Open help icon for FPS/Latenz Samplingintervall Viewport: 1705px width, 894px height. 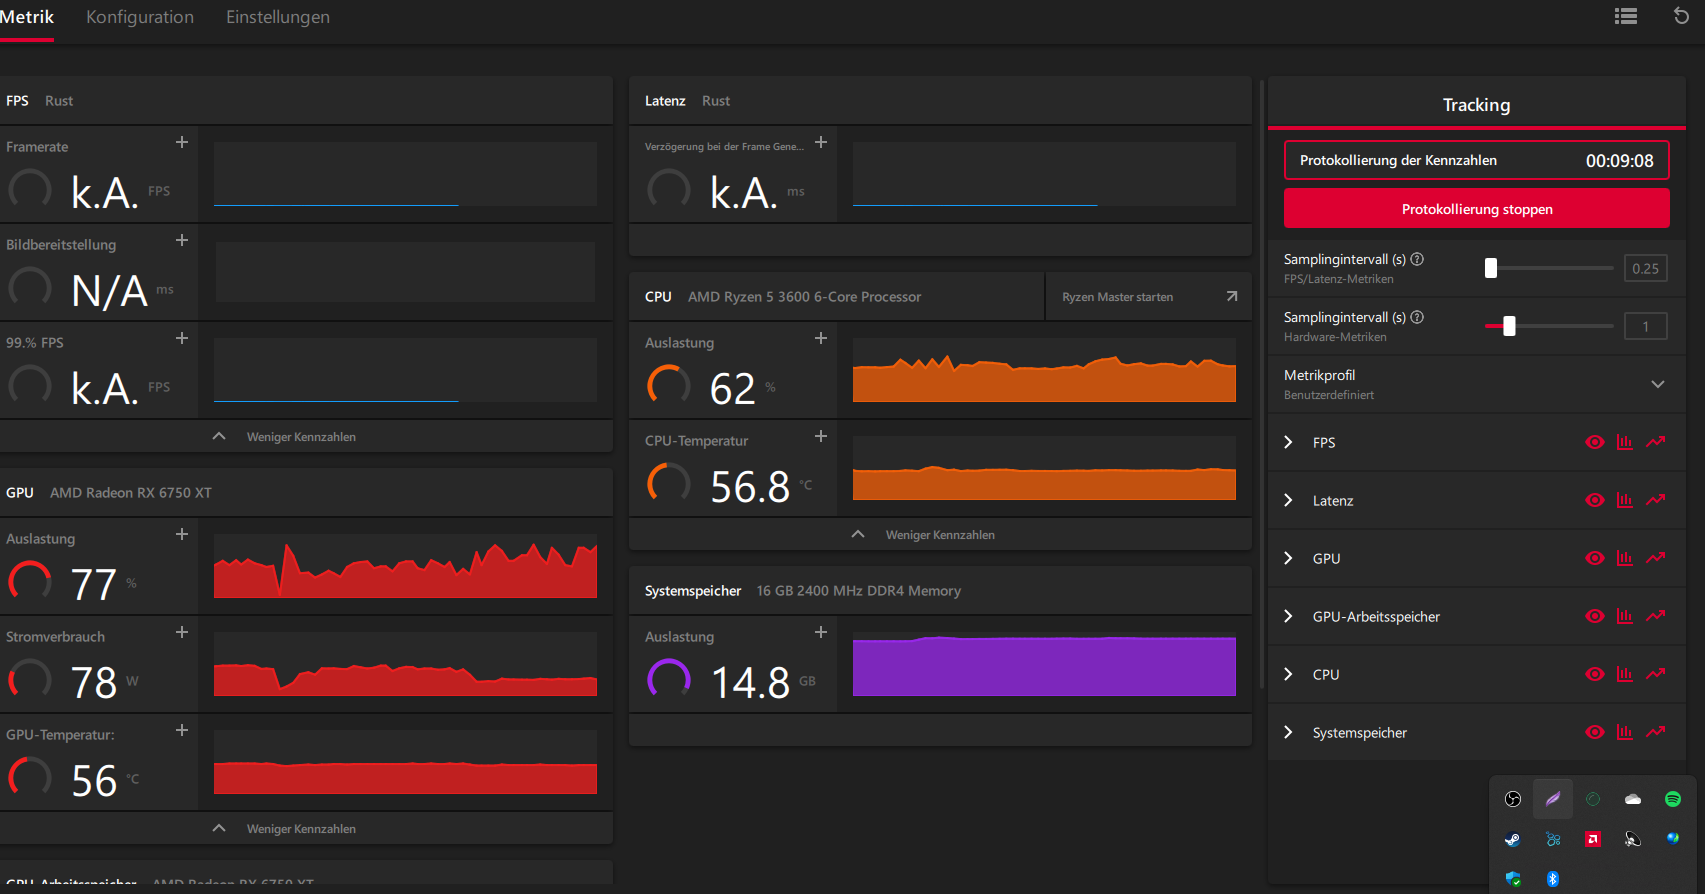coord(1417,259)
